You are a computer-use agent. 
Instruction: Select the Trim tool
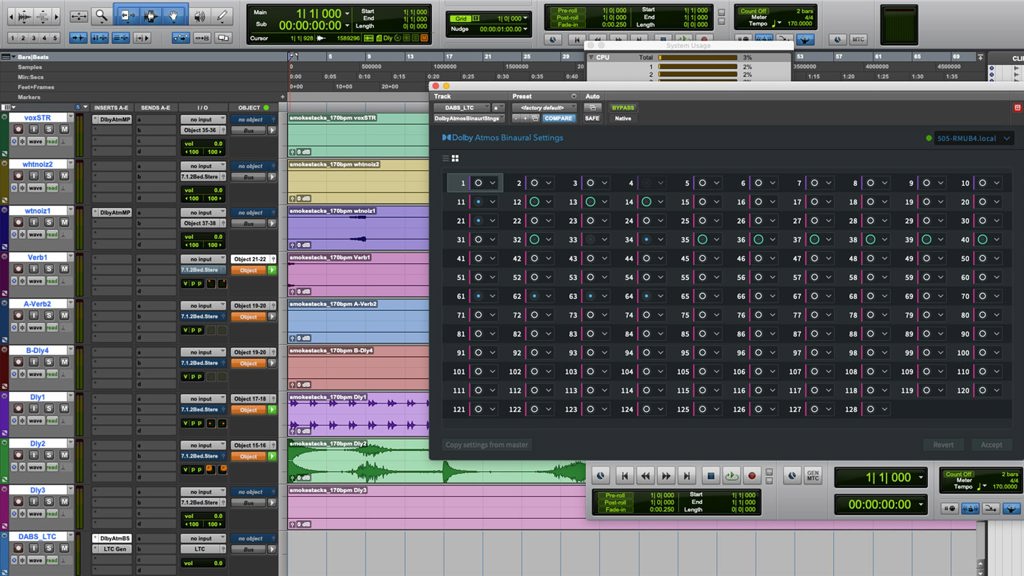[126, 16]
